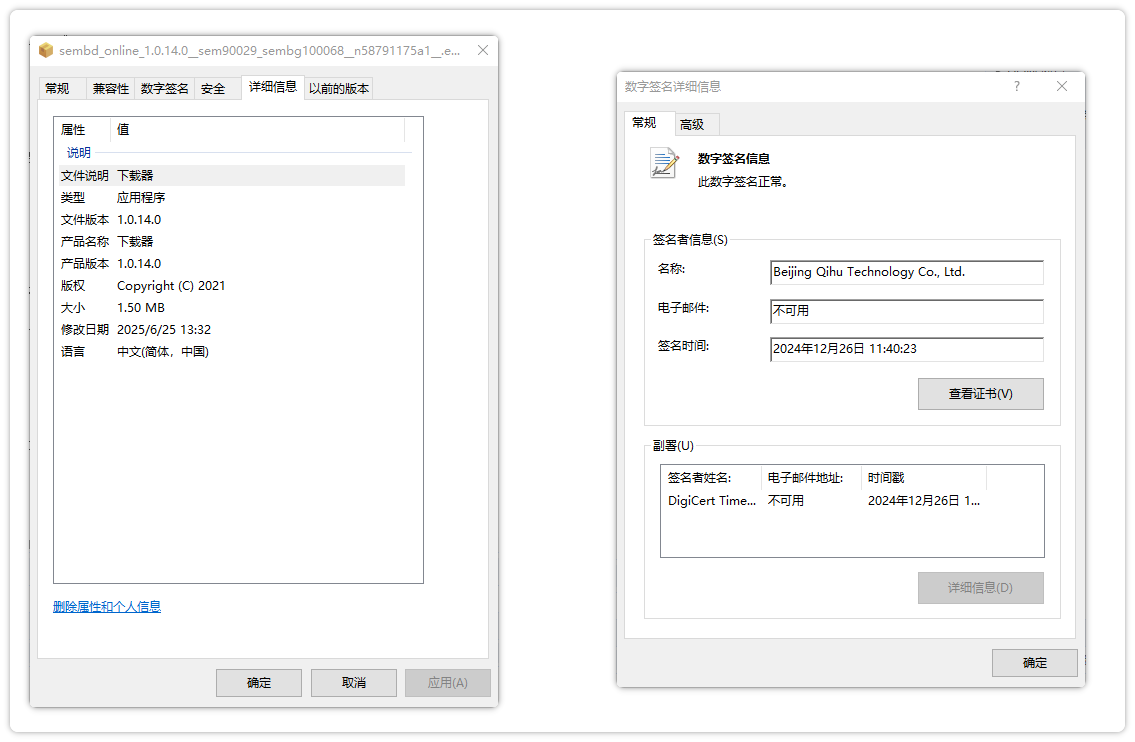This screenshot has height=742, width=1135.
Task: Open the 以前的版本 tab
Action: point(339,89)
